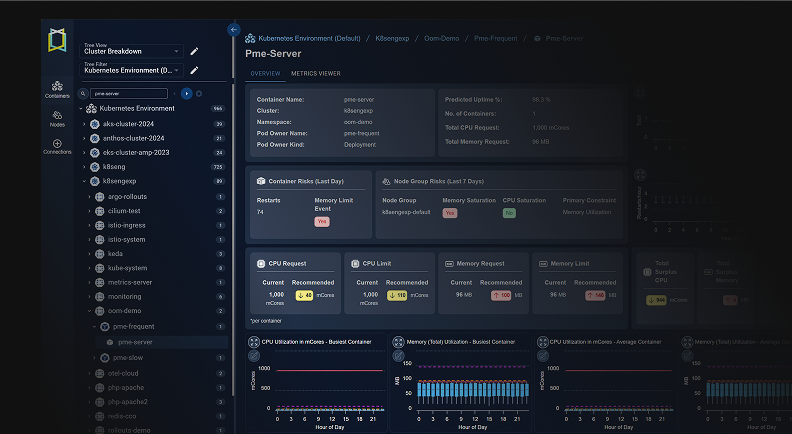Open the Tree Filter Kubernetes Environment dropdown

click(130, 70)
